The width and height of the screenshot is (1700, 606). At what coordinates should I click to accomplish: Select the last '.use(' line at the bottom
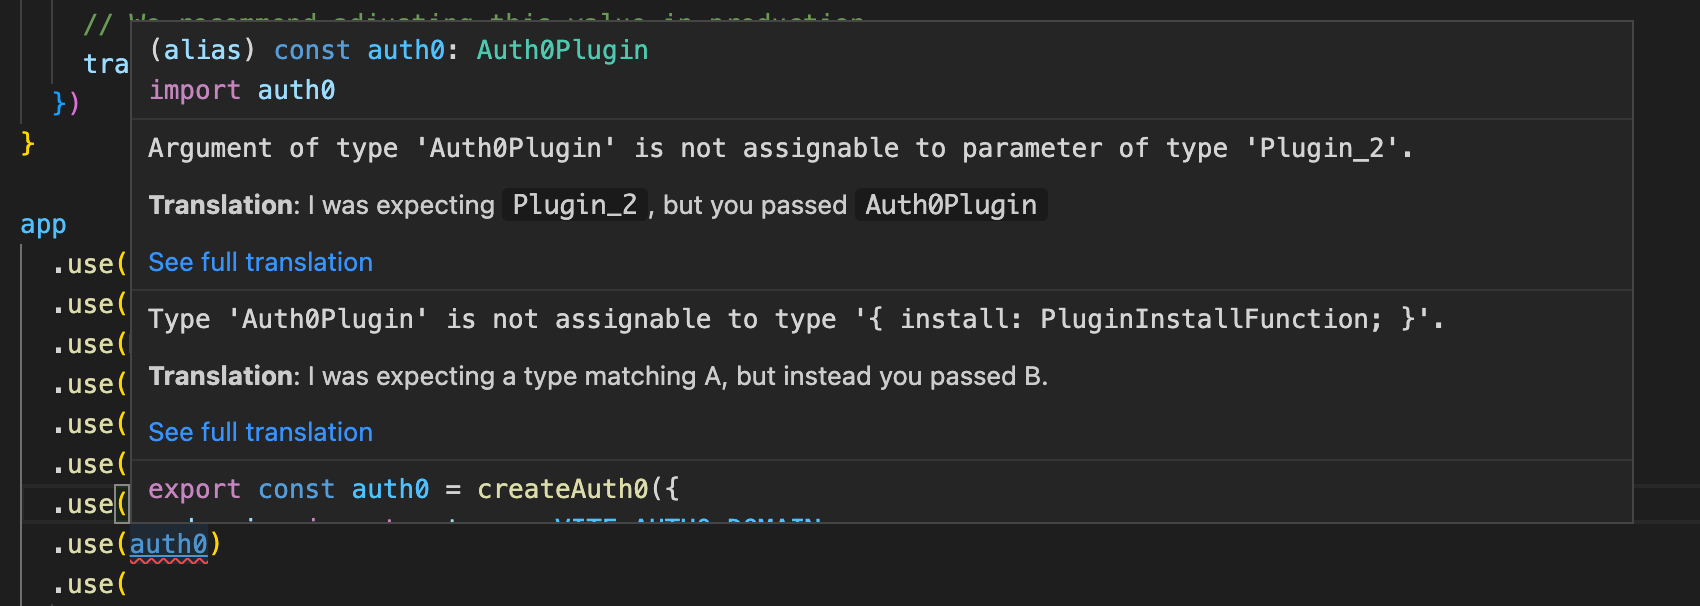88,584
